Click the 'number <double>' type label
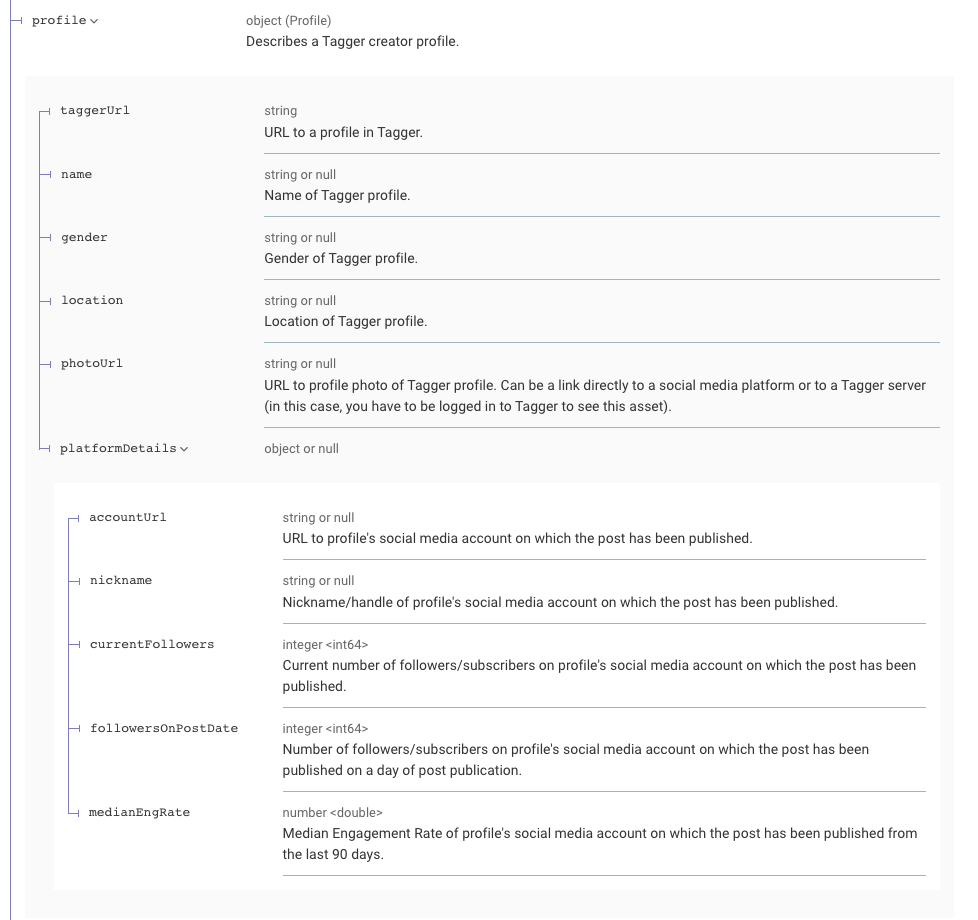978x920 pixels. pyautogui.click(x=332, y=813)
